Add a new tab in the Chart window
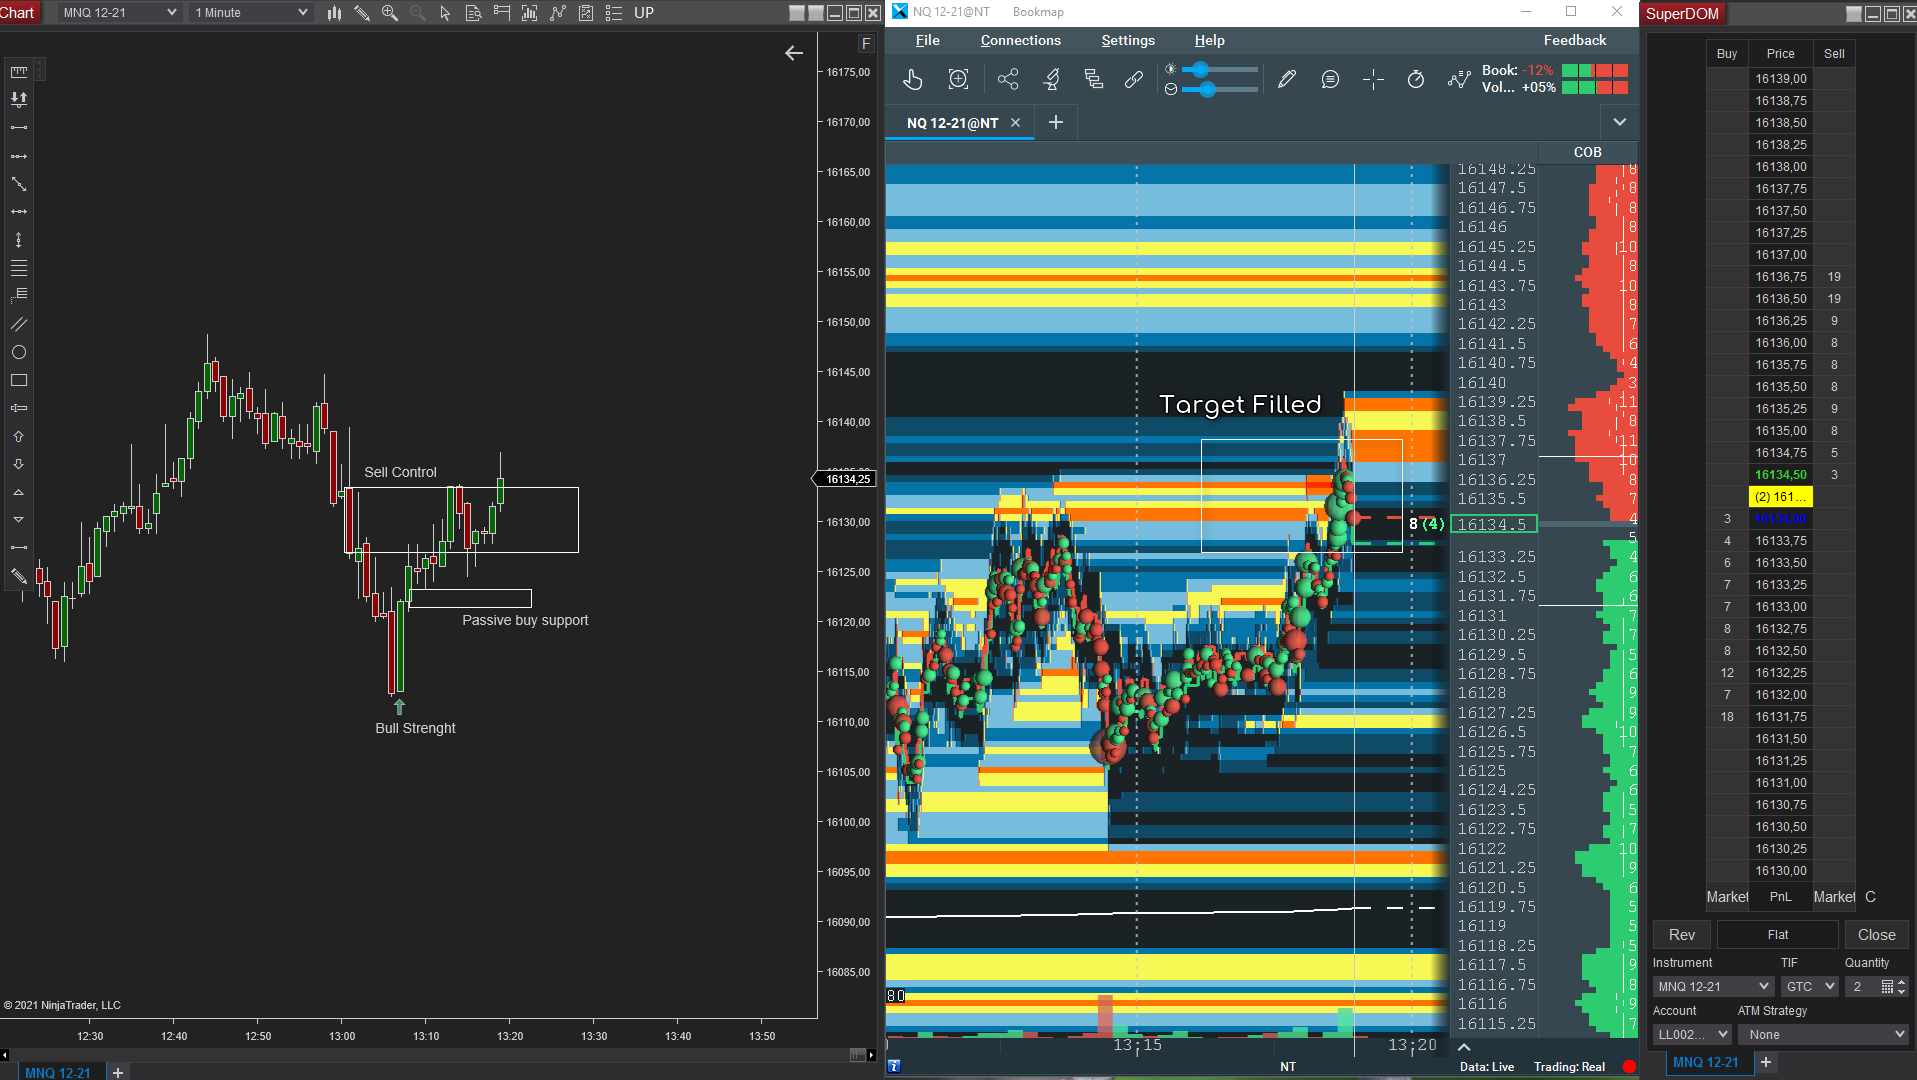 point(118,1072)
